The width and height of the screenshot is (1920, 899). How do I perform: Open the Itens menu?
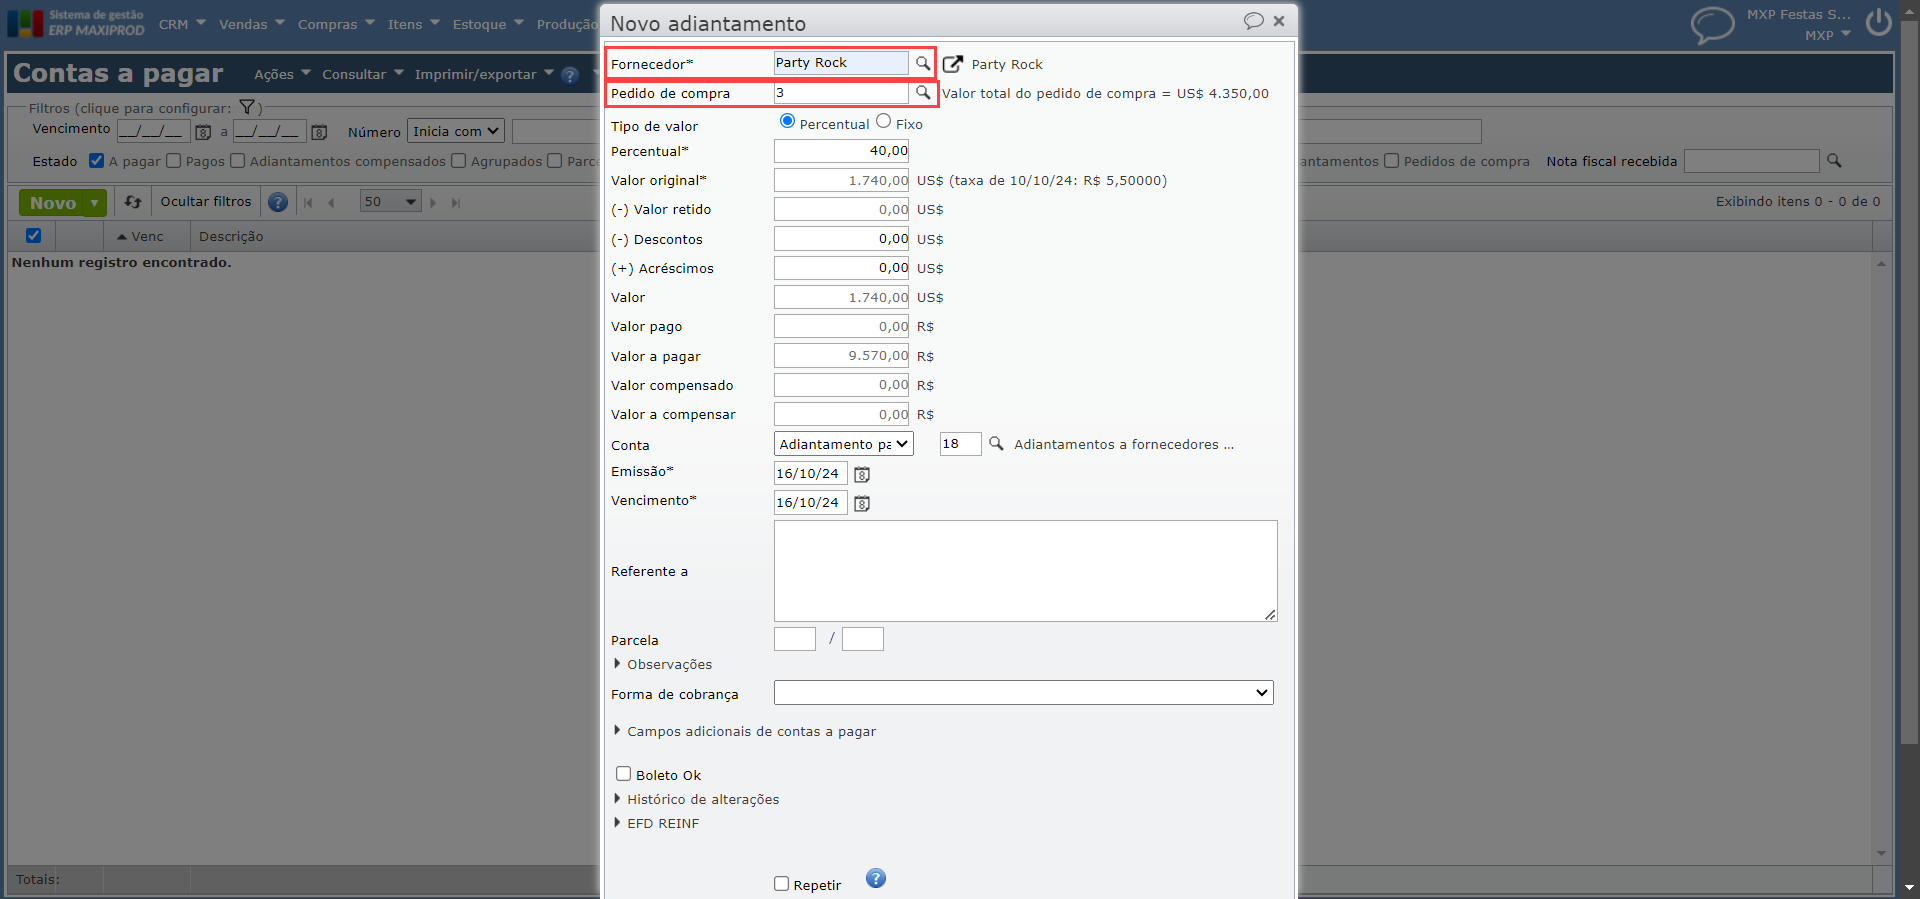coord(413,24)
